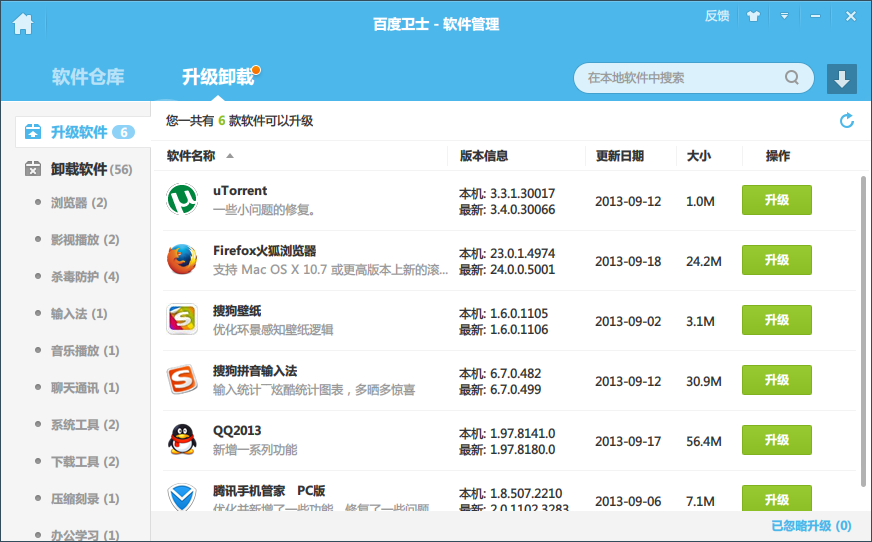Open the 浏览器 (2) category
Screen dimensions: 872x542
coord(79,202)
